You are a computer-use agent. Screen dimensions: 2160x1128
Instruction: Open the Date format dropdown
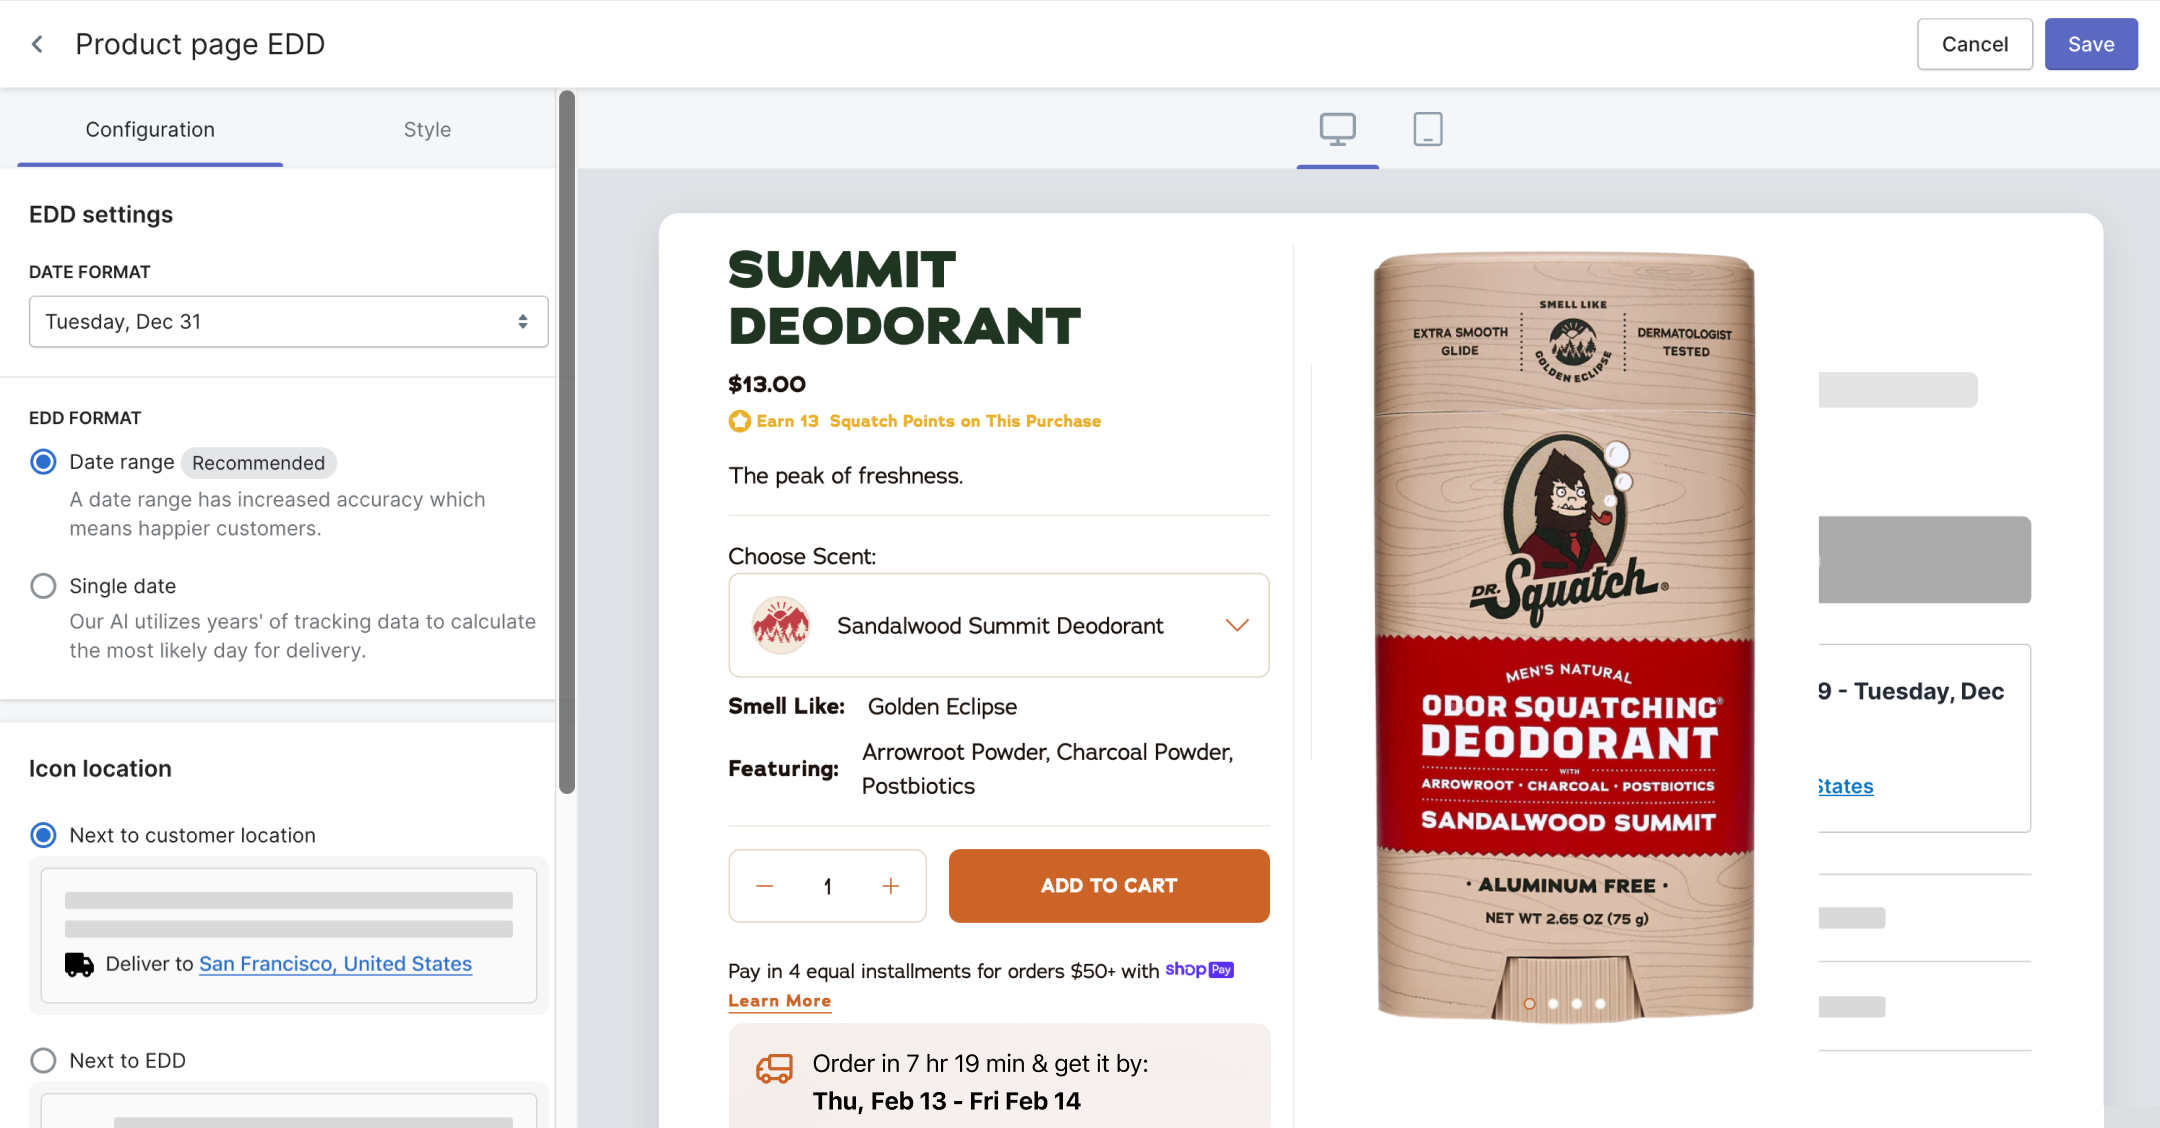tap(288, 322)
